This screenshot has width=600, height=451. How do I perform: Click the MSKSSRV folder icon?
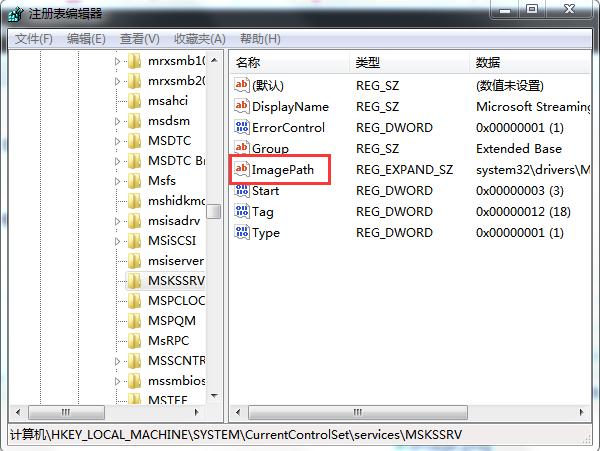click(134, 280)
